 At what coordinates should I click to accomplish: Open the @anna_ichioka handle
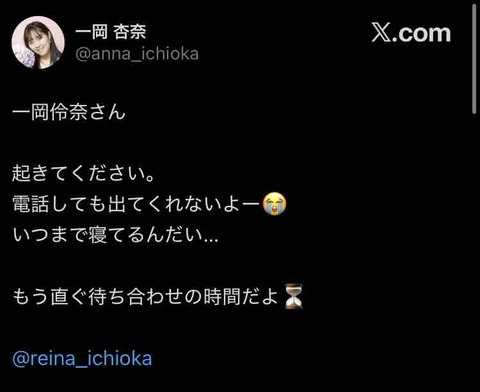coord(137,54)
